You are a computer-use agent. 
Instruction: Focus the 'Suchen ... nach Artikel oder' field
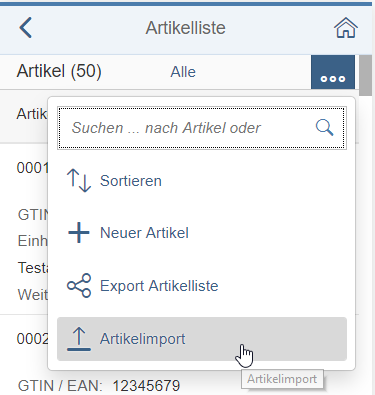202,128
